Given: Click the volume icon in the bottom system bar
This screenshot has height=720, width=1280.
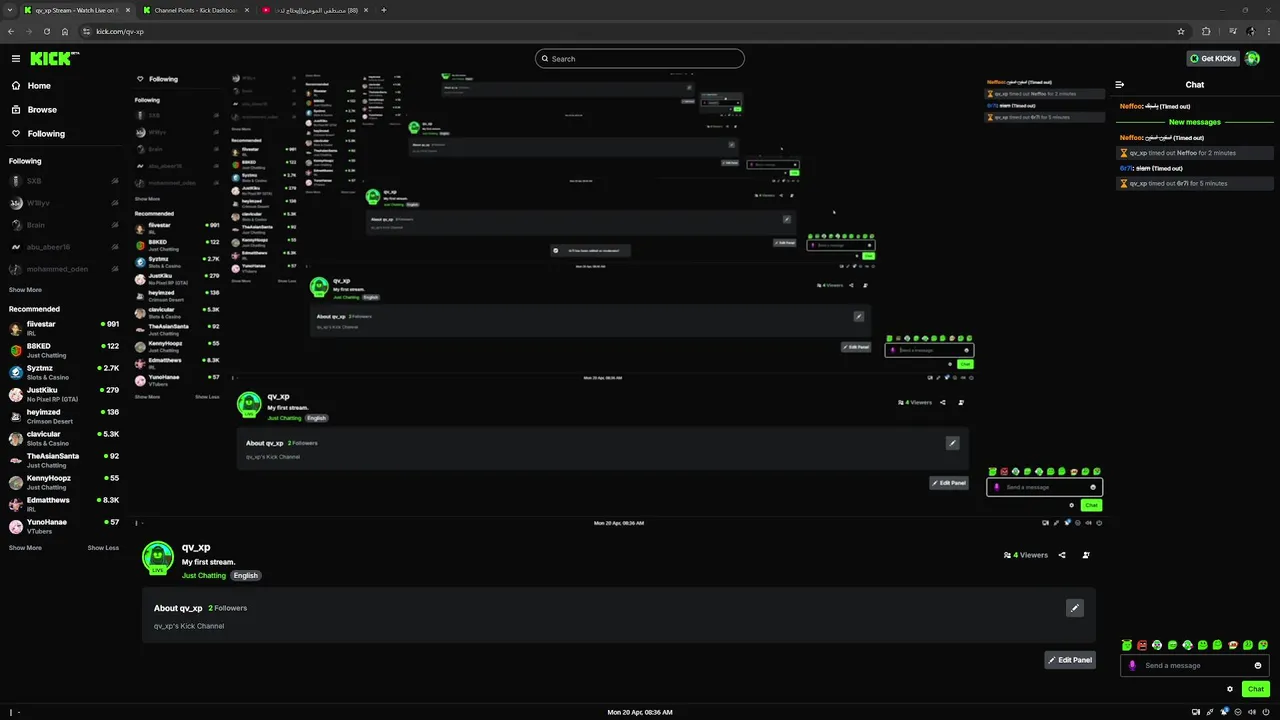Looking at the screenshot, I should coord(1252,712).
